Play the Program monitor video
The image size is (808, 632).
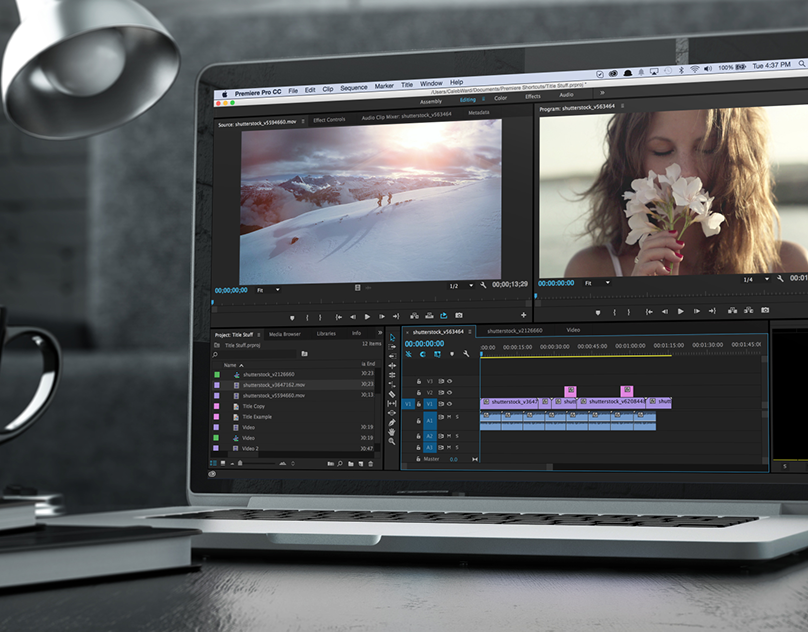pyautogui.click(x=681, y=311)
